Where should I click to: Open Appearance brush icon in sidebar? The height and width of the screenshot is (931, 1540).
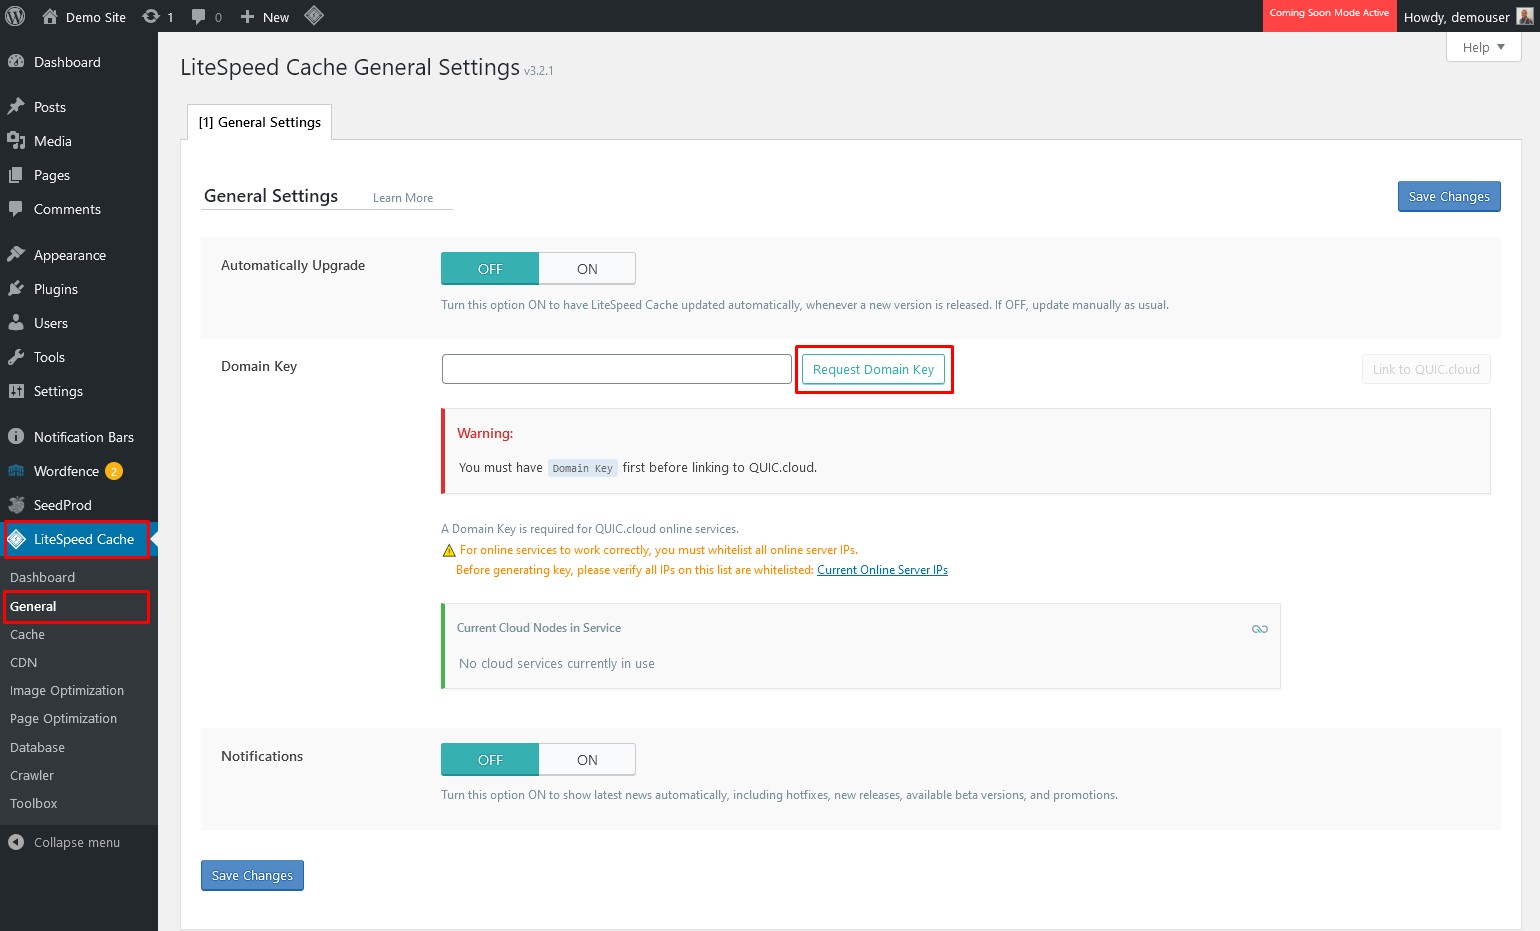pyautogui.click(x=16, y=255)
